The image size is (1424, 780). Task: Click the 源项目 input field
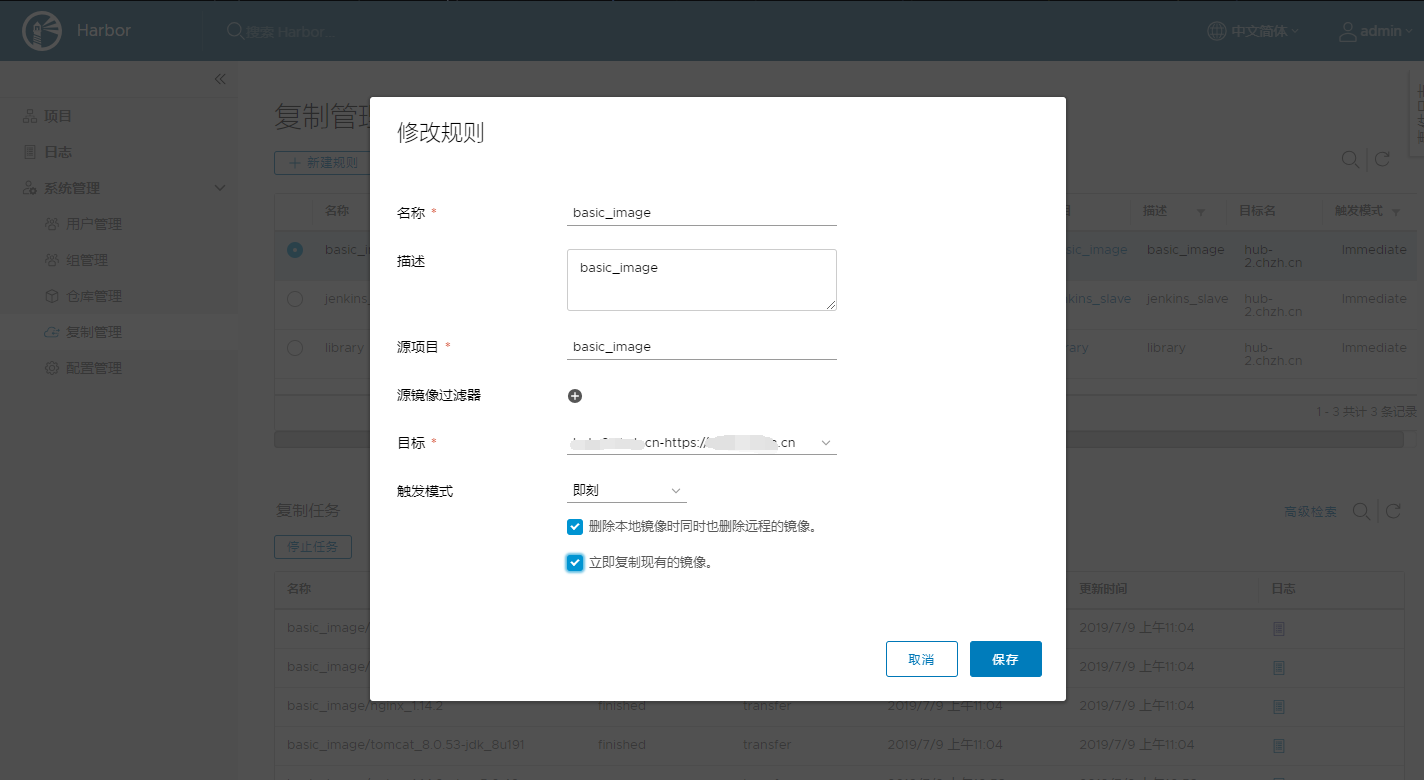(x=701, y=347)
